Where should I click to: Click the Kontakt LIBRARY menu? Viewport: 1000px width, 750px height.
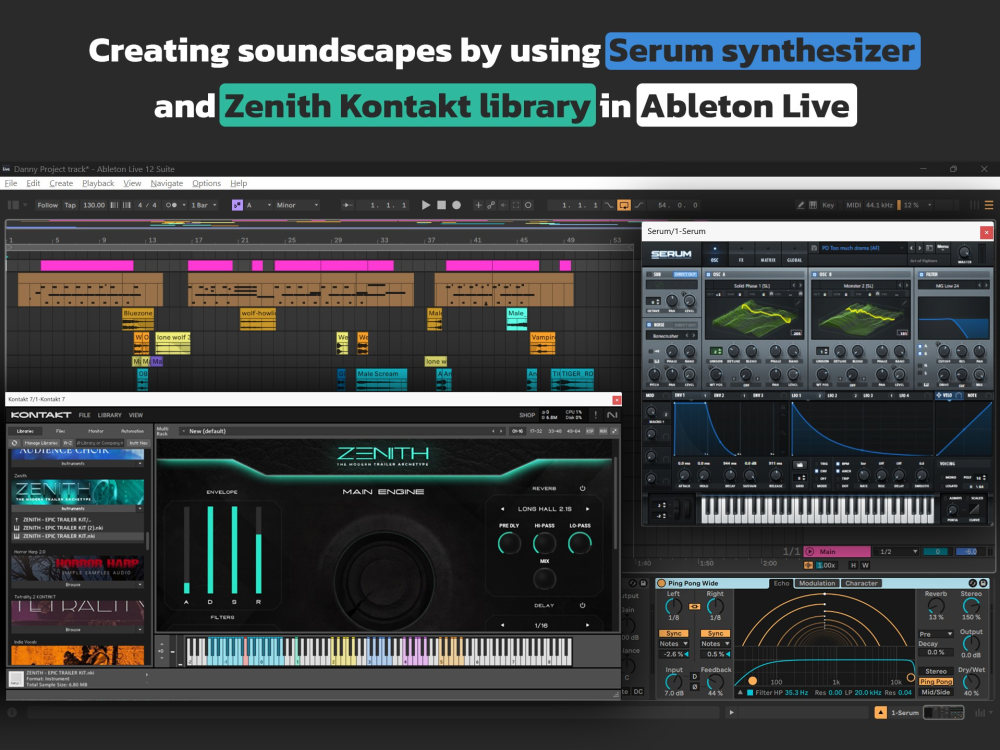pyautogui.click(x=110, y=415)
